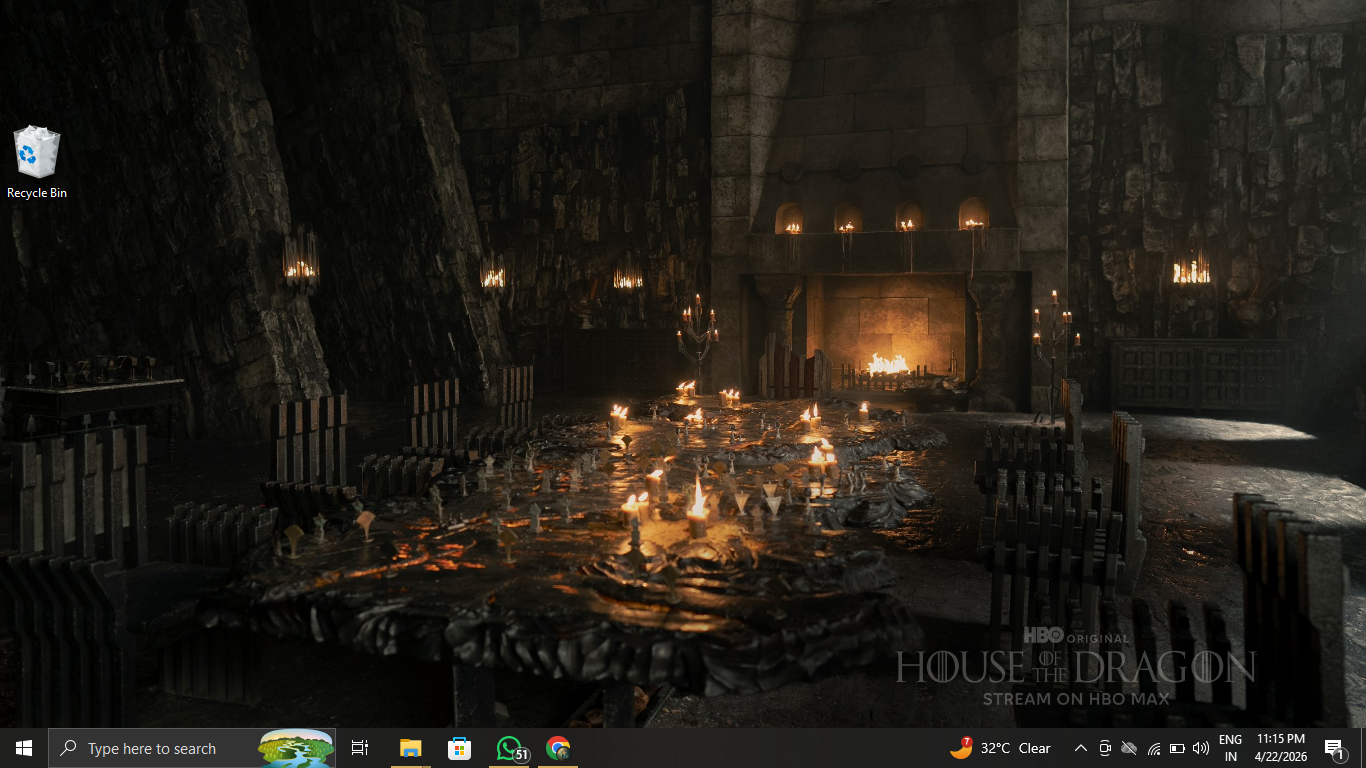Screen dimensions: 1366x768
Task: Click the 'Type here to search' box
Action: tap(192, 748)
